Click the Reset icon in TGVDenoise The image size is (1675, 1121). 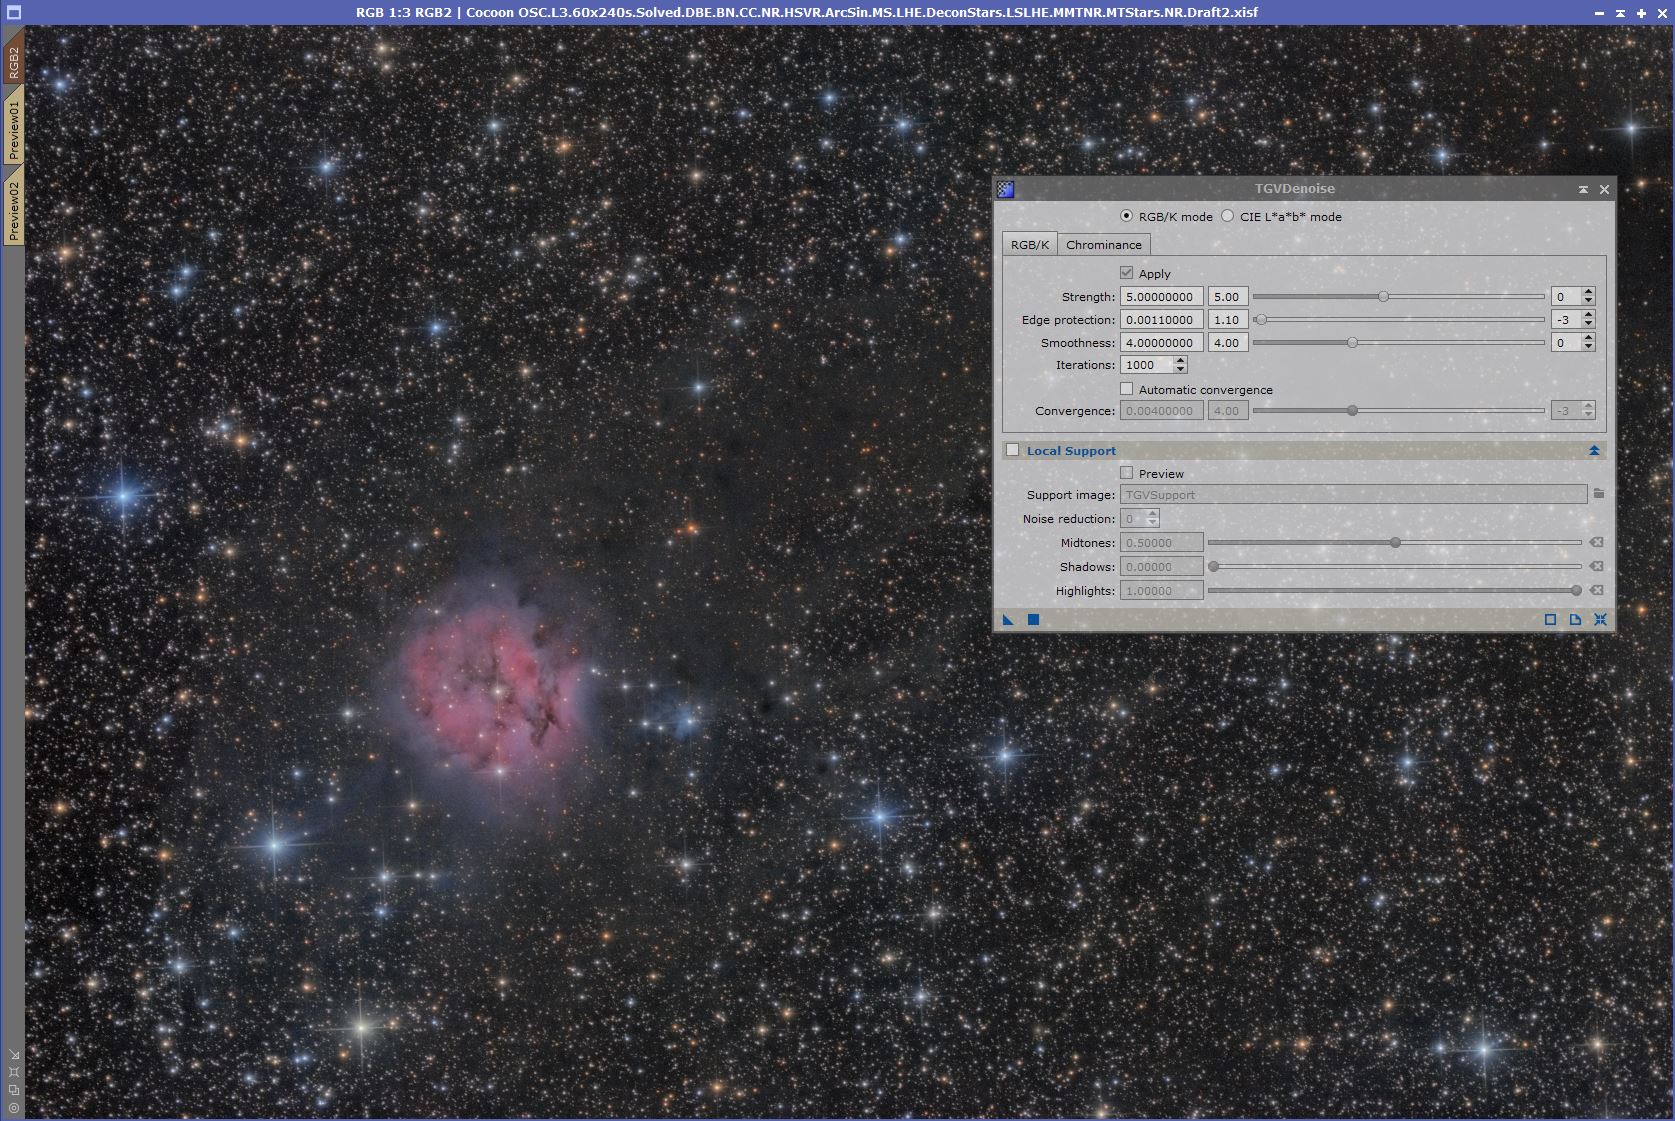pos(1600,620)
